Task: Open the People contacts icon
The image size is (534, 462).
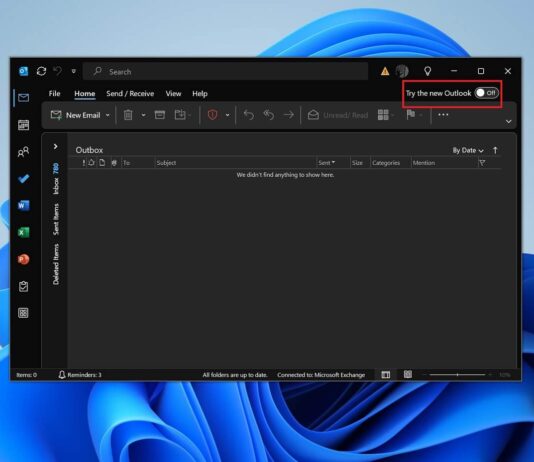Action: point(23,152)
